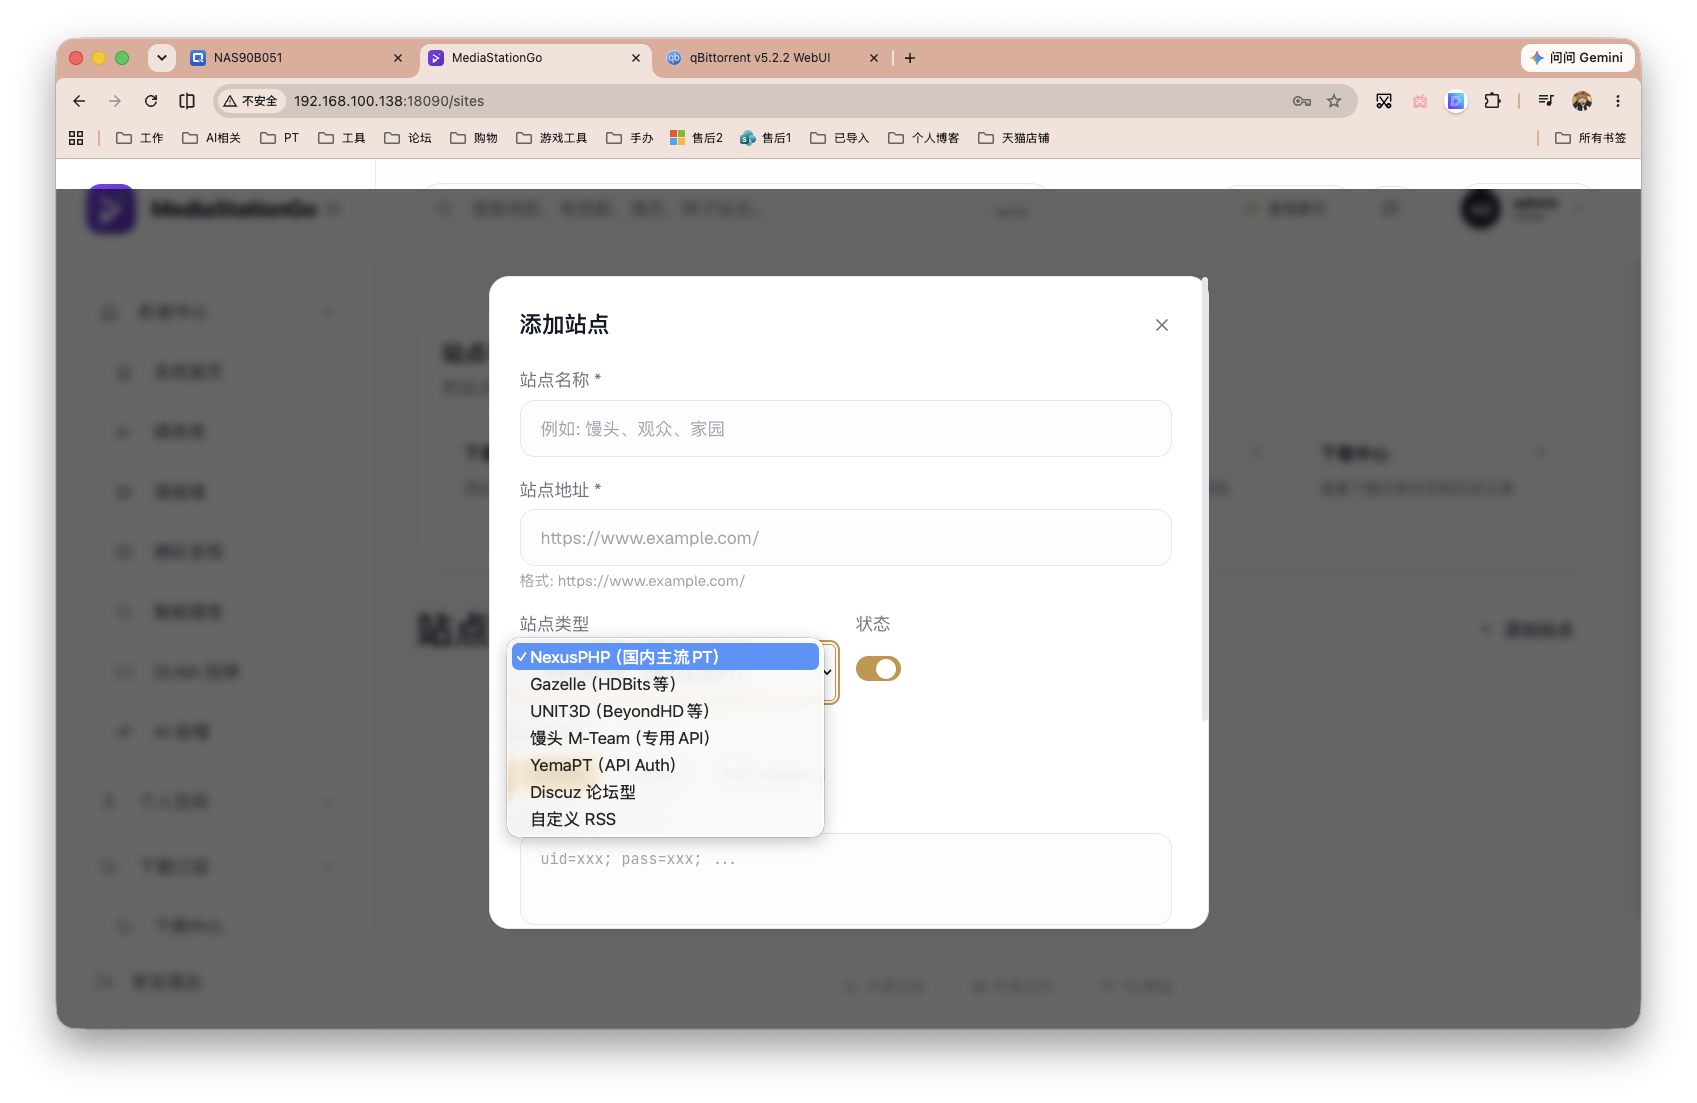Switch to the NAS90B051 browser tab

click(x=297, y=58)
